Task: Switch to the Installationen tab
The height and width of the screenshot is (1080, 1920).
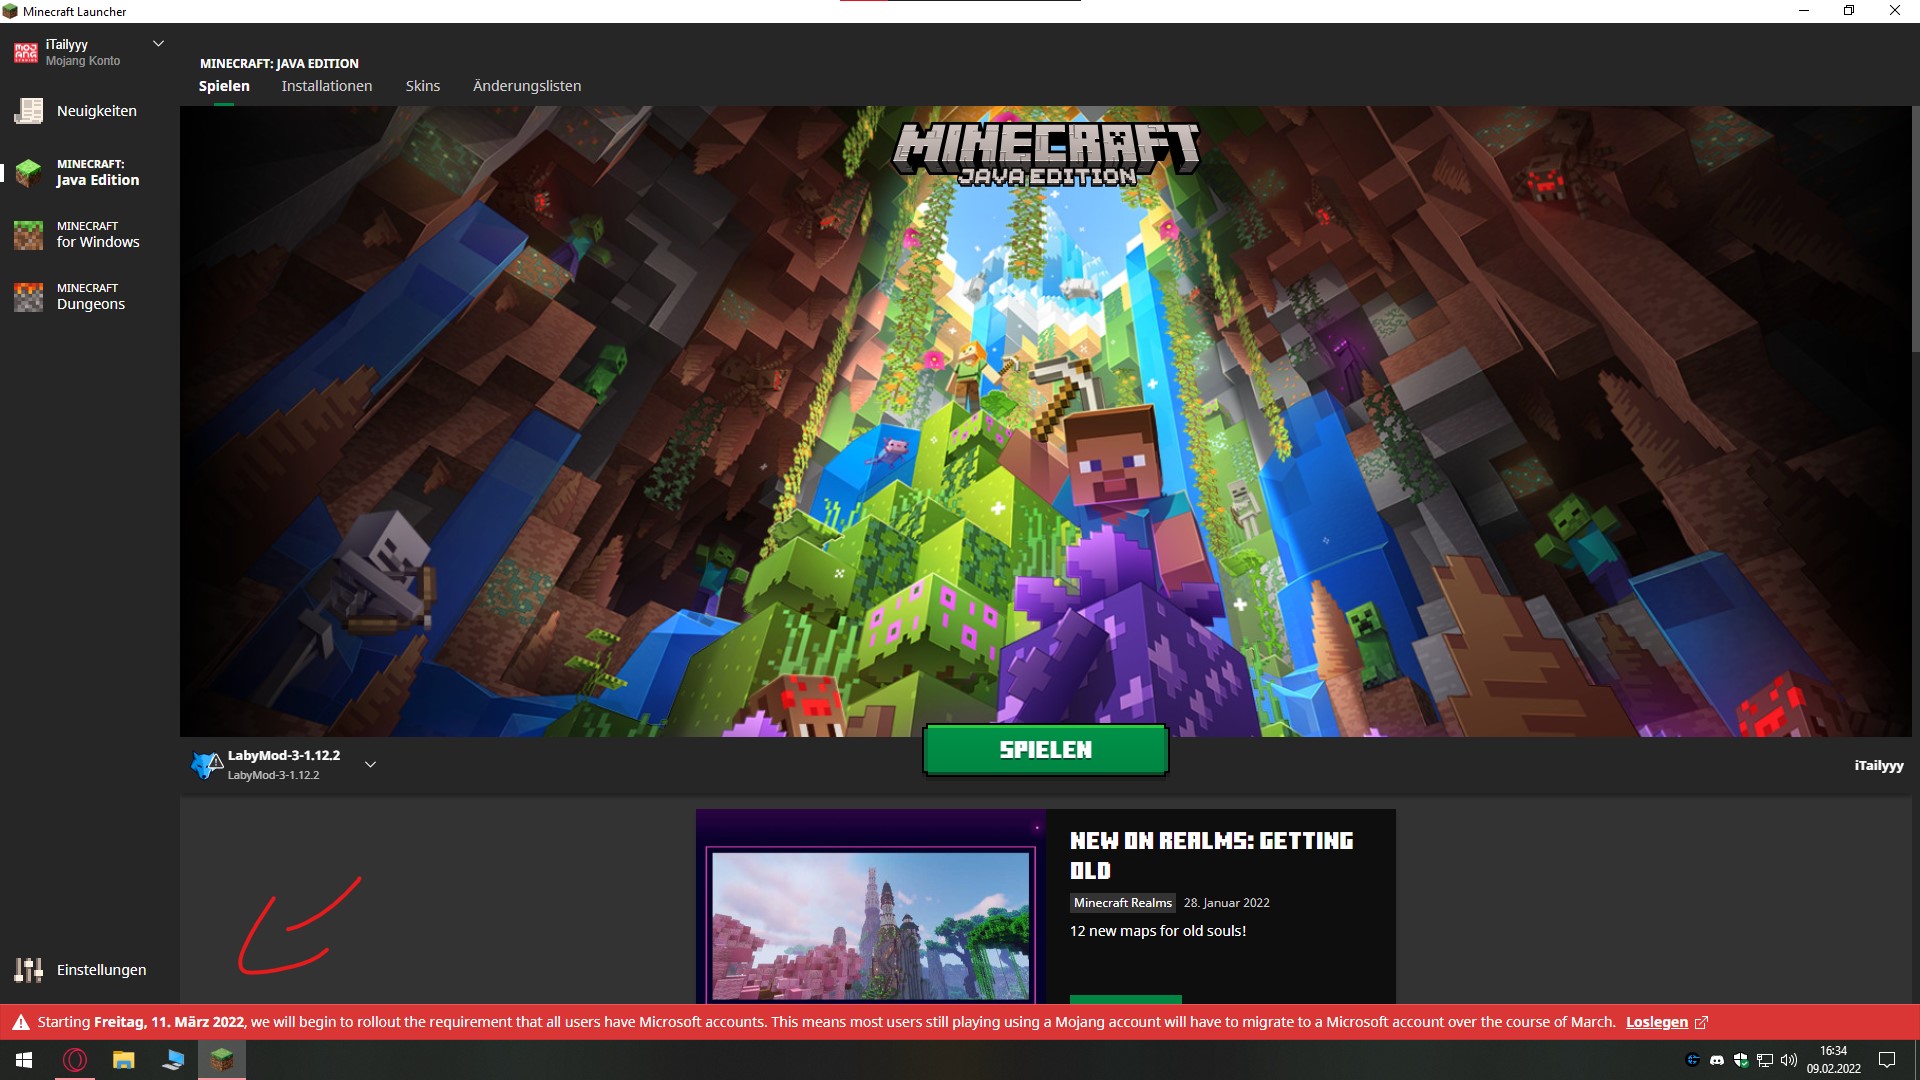Action: [x=327, y=86]
